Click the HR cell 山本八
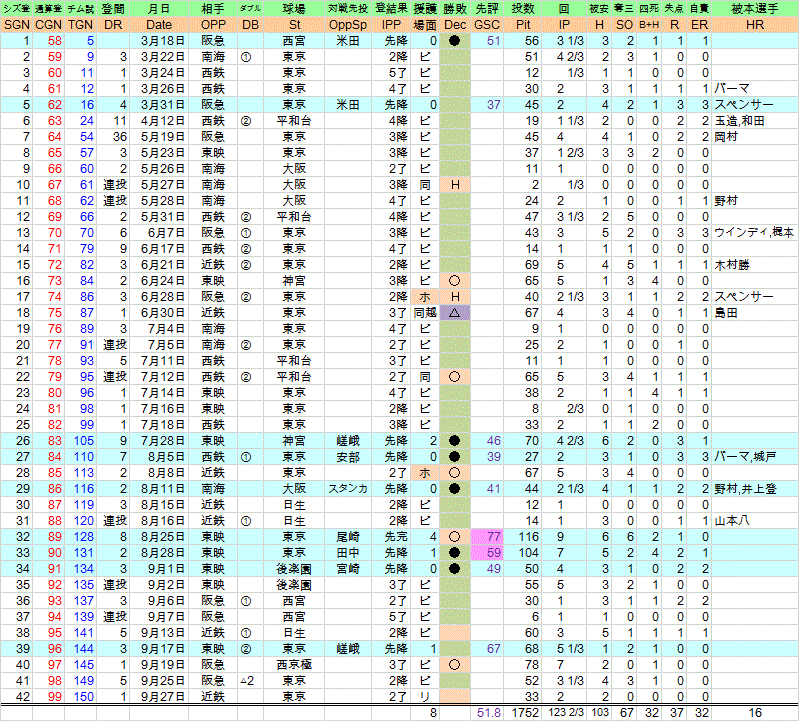799x721 pixels. (x=732, y=521)
